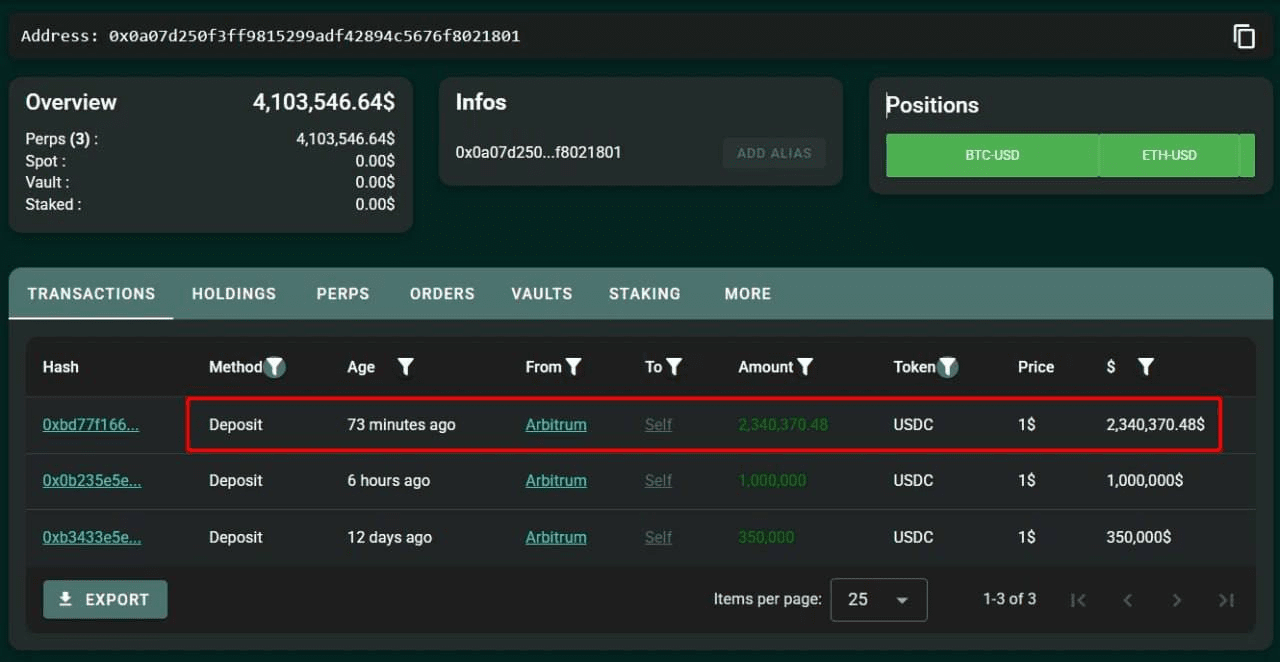1280x662 pixels.
Task: Click the Add Alias button
Action: 774,153
